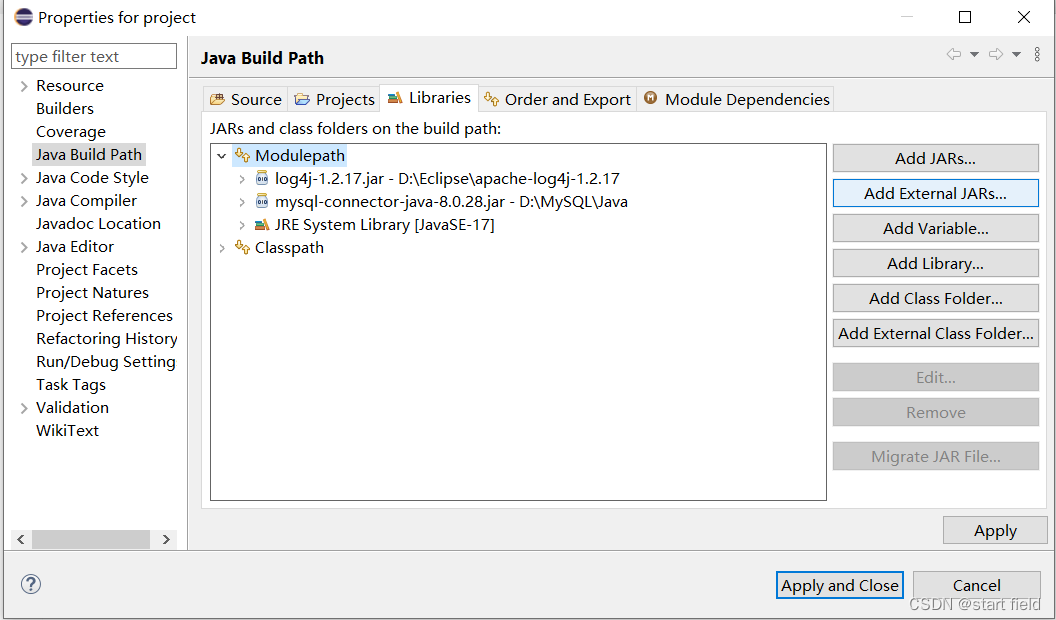Click the JRE System Library icon
The image size is (1056, 620).
click(262, 224)
